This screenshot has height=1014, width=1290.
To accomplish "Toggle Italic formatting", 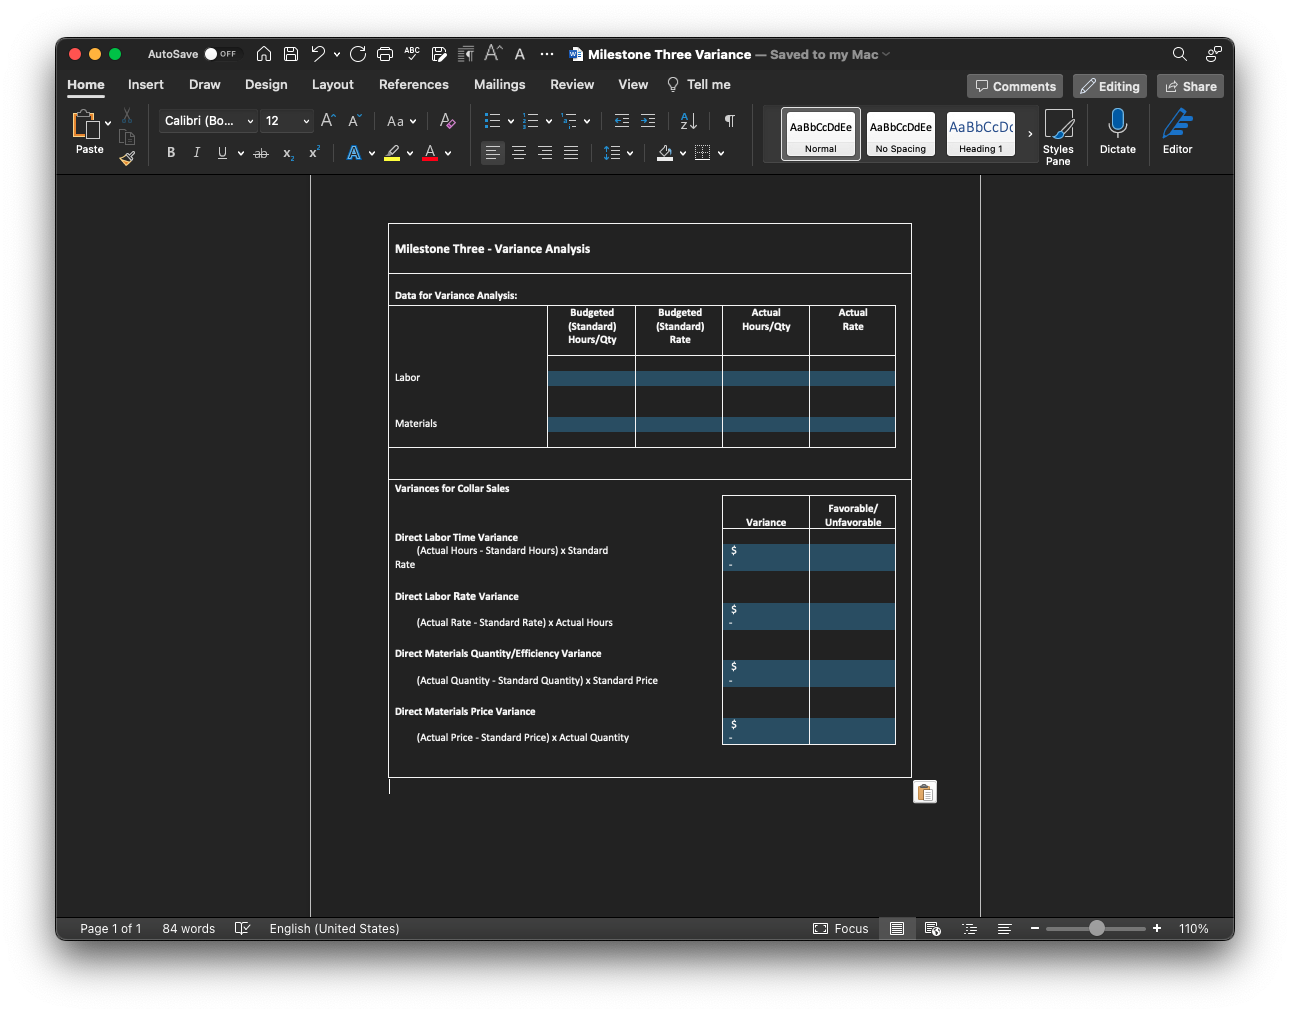I will [197, 153].
